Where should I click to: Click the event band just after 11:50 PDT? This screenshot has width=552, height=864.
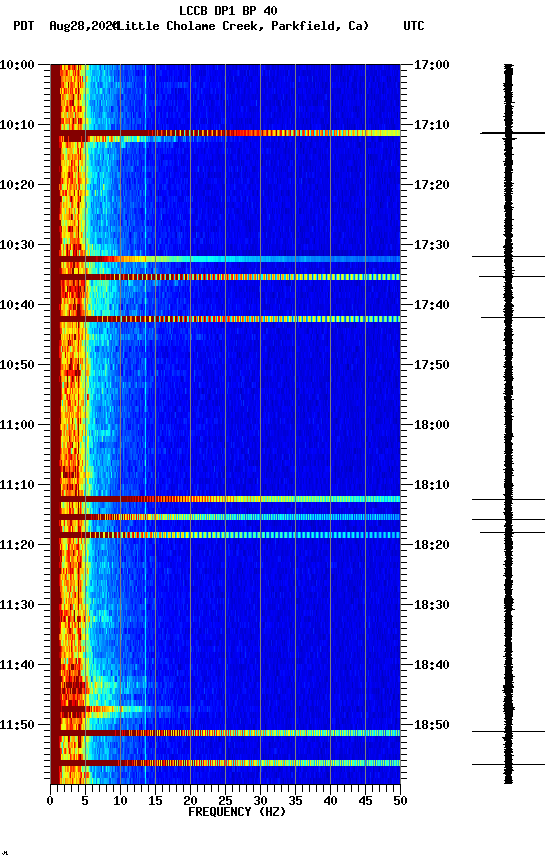225,733
